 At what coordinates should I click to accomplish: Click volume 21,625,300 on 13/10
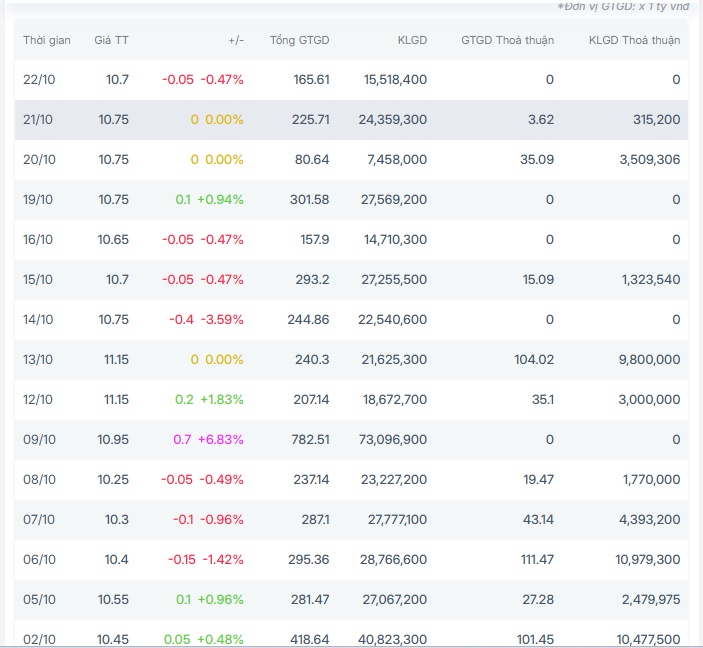click(x=394, y=359)
